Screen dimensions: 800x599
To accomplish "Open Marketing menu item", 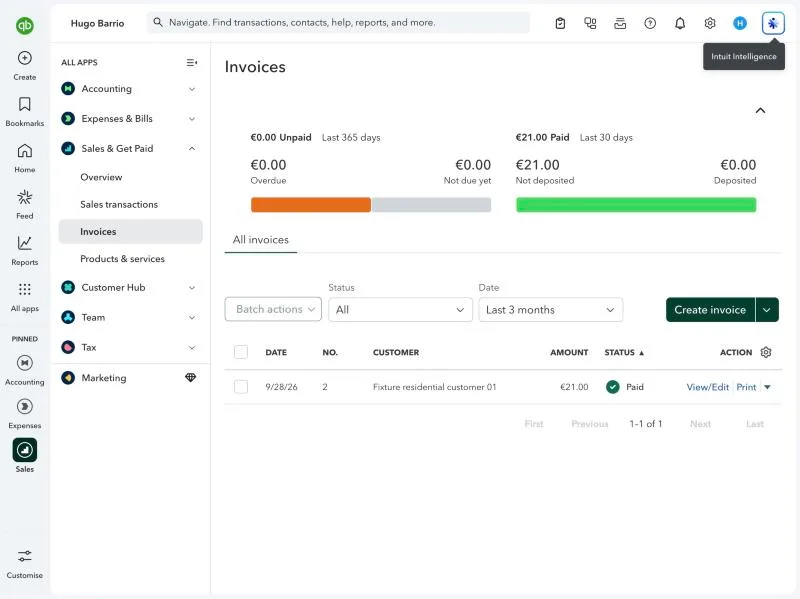I will coord(104,378).
